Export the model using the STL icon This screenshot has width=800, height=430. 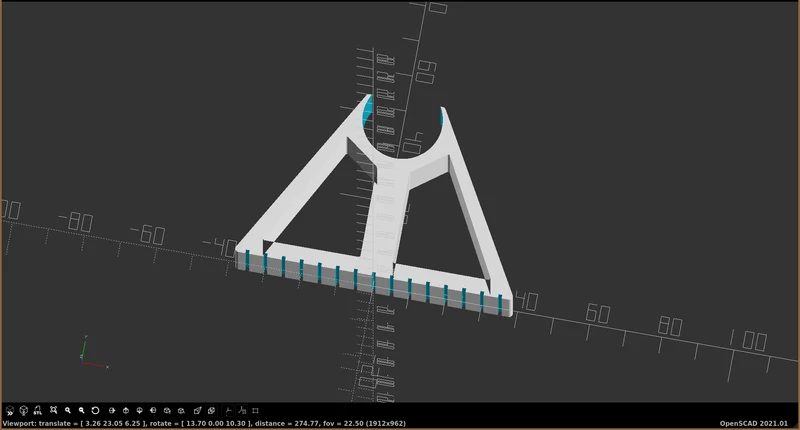[37, 411]
